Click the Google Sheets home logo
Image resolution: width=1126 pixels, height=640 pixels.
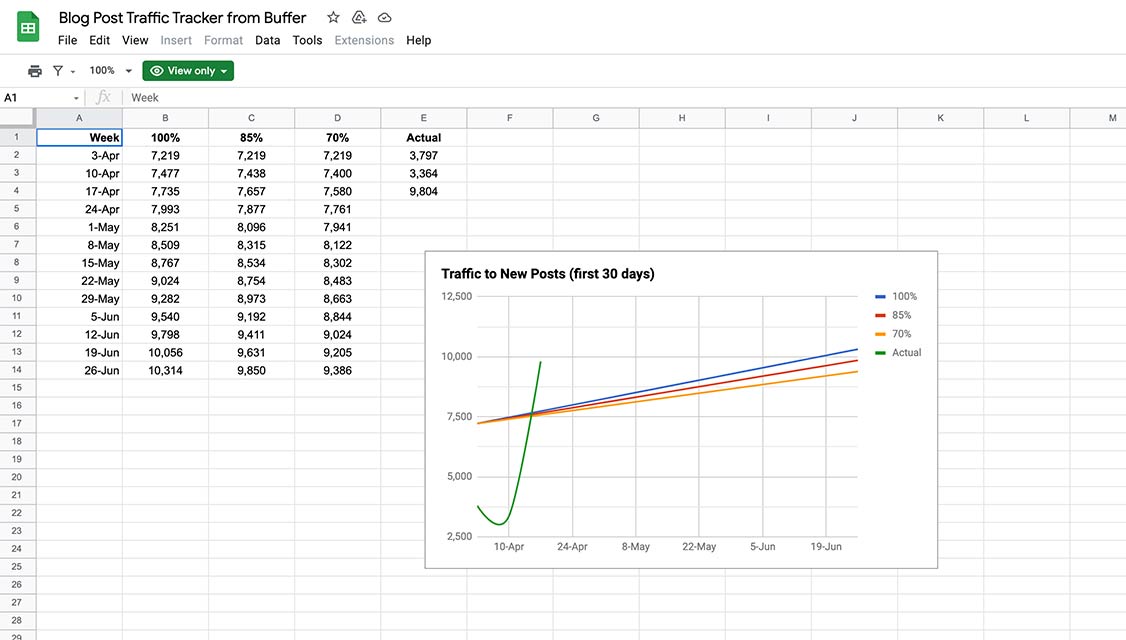point(28,28)
